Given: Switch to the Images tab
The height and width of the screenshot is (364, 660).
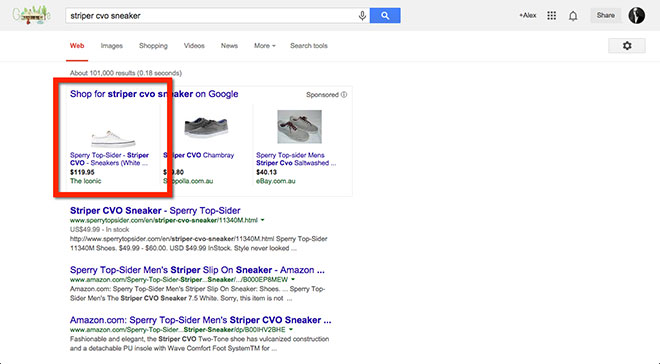Looking at the screenshot, I should coord(112,45).
